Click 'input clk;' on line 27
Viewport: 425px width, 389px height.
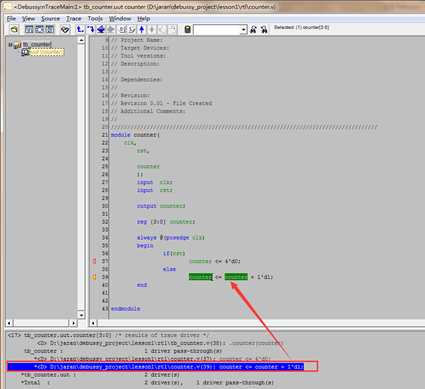click(155, 182)
